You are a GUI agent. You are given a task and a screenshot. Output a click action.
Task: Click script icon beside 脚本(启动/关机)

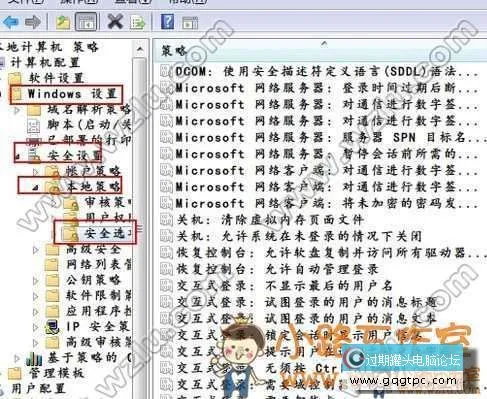[x=34, y=125]
